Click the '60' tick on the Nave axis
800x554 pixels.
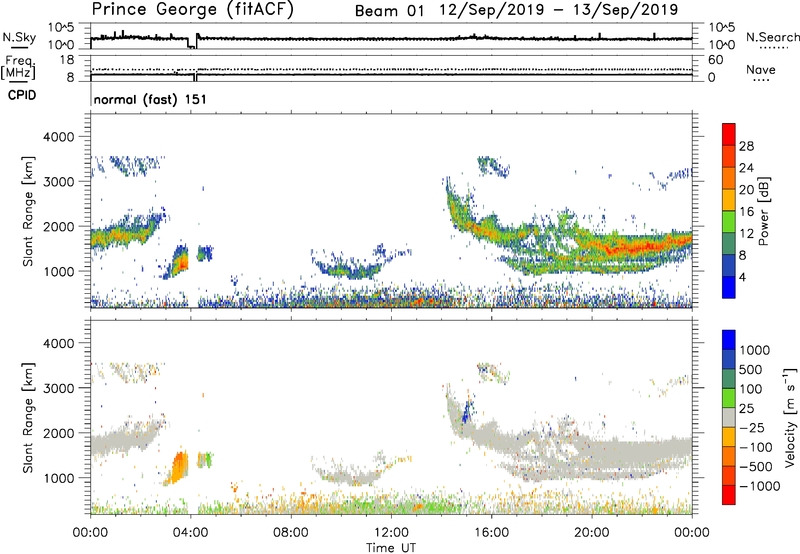pos(715,60)
